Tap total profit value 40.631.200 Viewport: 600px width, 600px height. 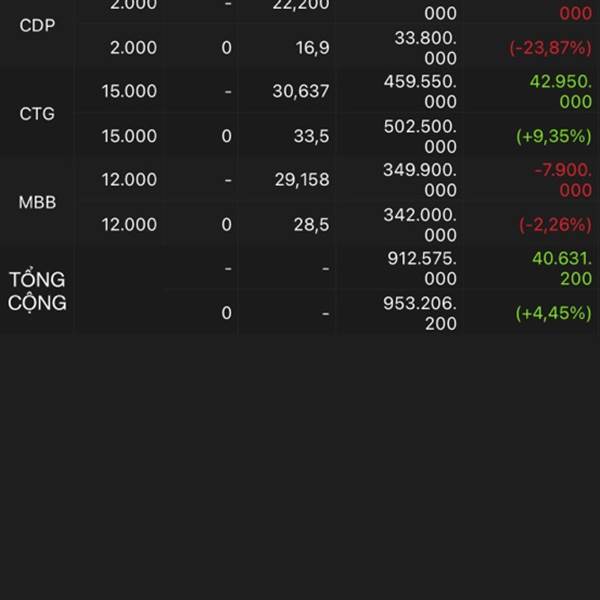pos(562,269)
